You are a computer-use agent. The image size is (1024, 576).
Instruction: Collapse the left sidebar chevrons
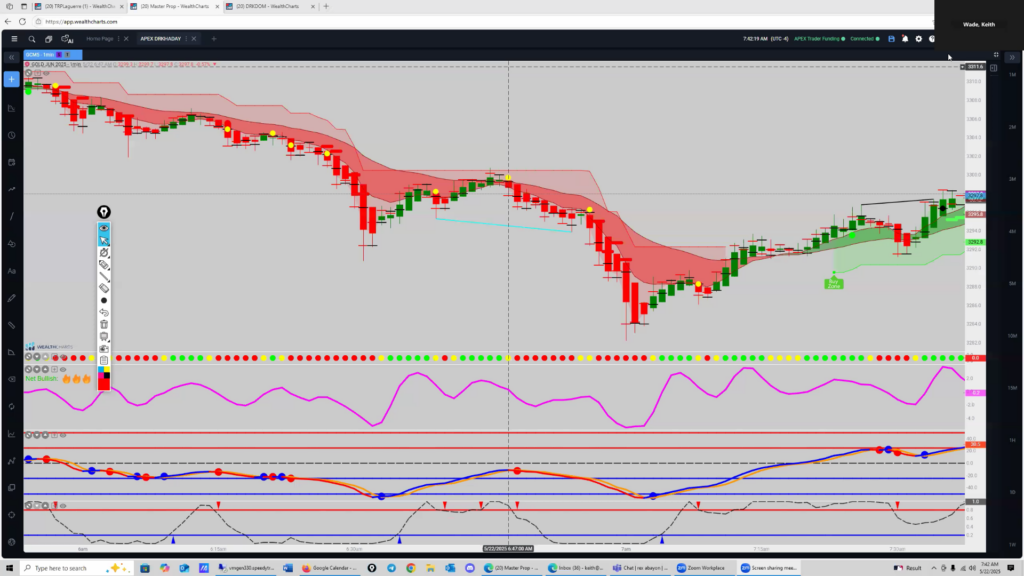12,57
